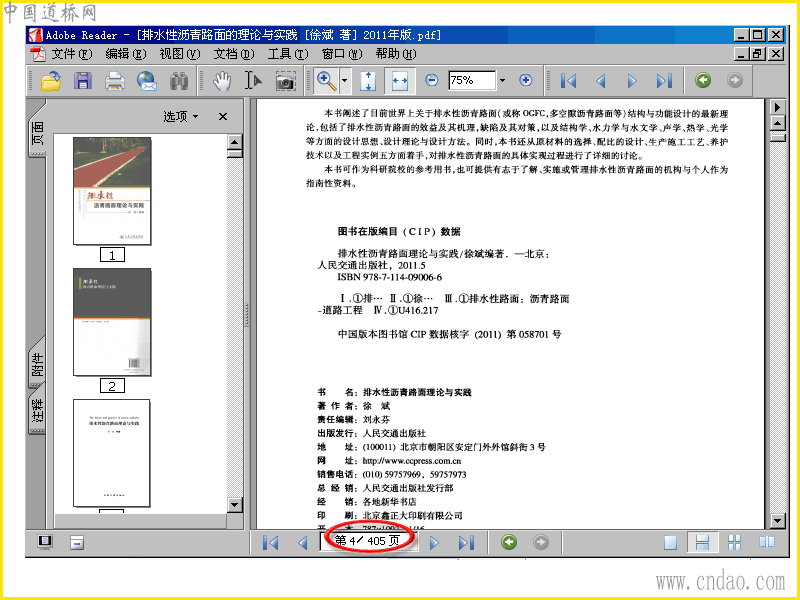
Task: Open the 文档(D) menu
Action: (234, 54)
